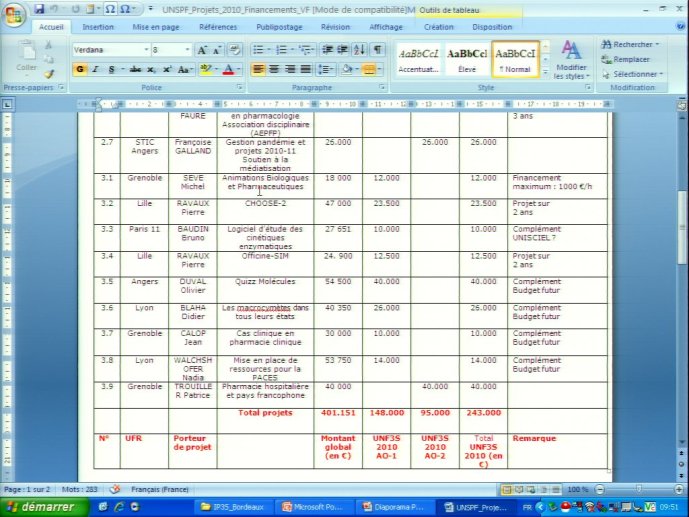Undo the last action
Viewport: 689px width, 517px height.
click(54, 9)
